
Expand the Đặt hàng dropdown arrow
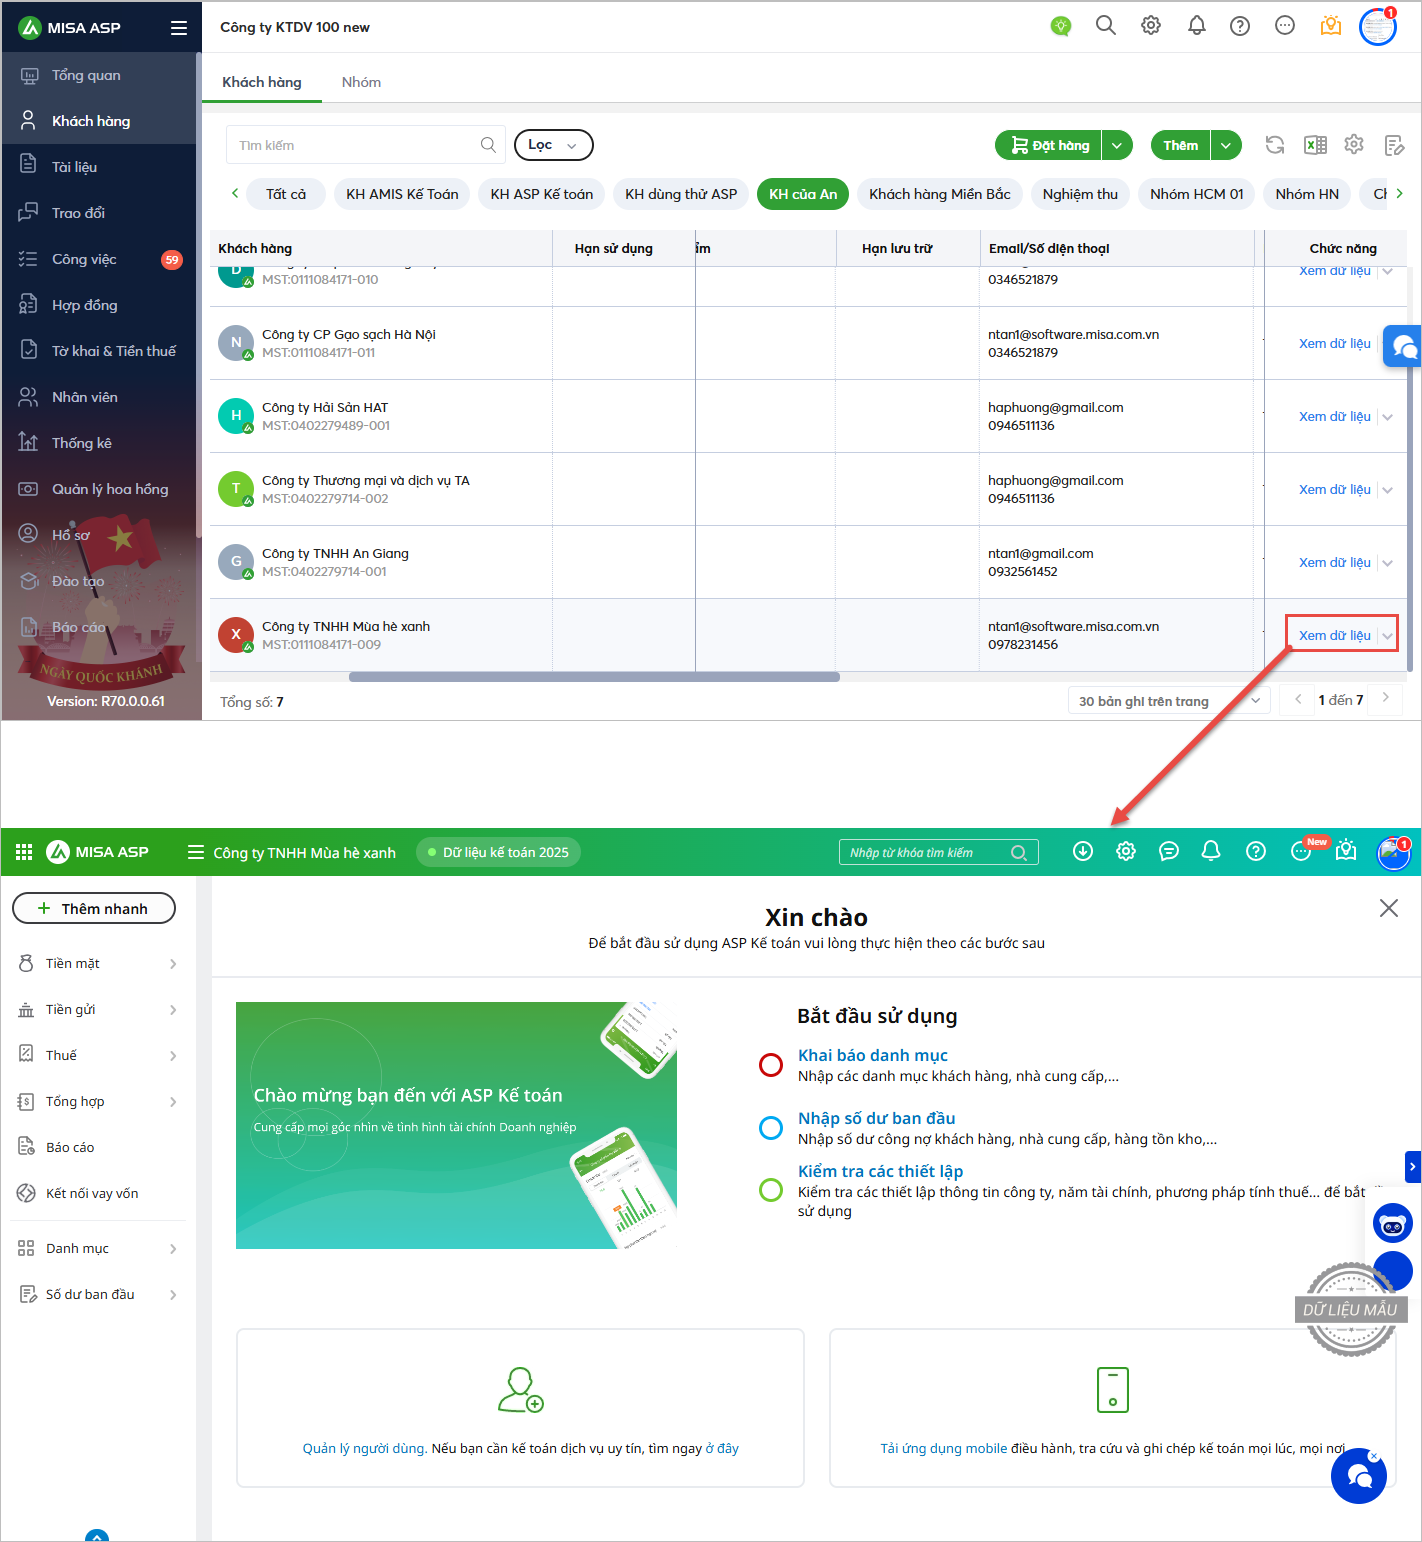(1117, 145)
